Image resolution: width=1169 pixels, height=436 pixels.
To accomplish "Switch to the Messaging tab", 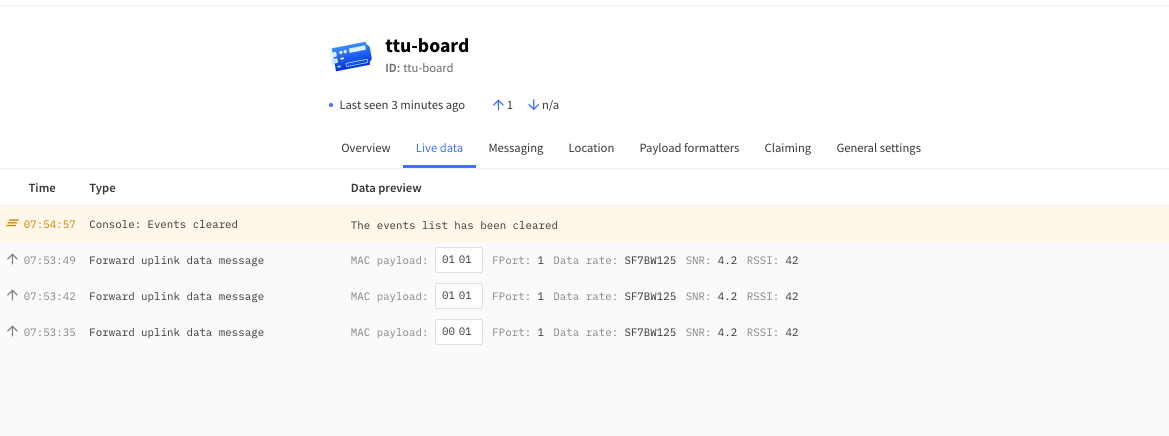I will (x=515, y=148).
